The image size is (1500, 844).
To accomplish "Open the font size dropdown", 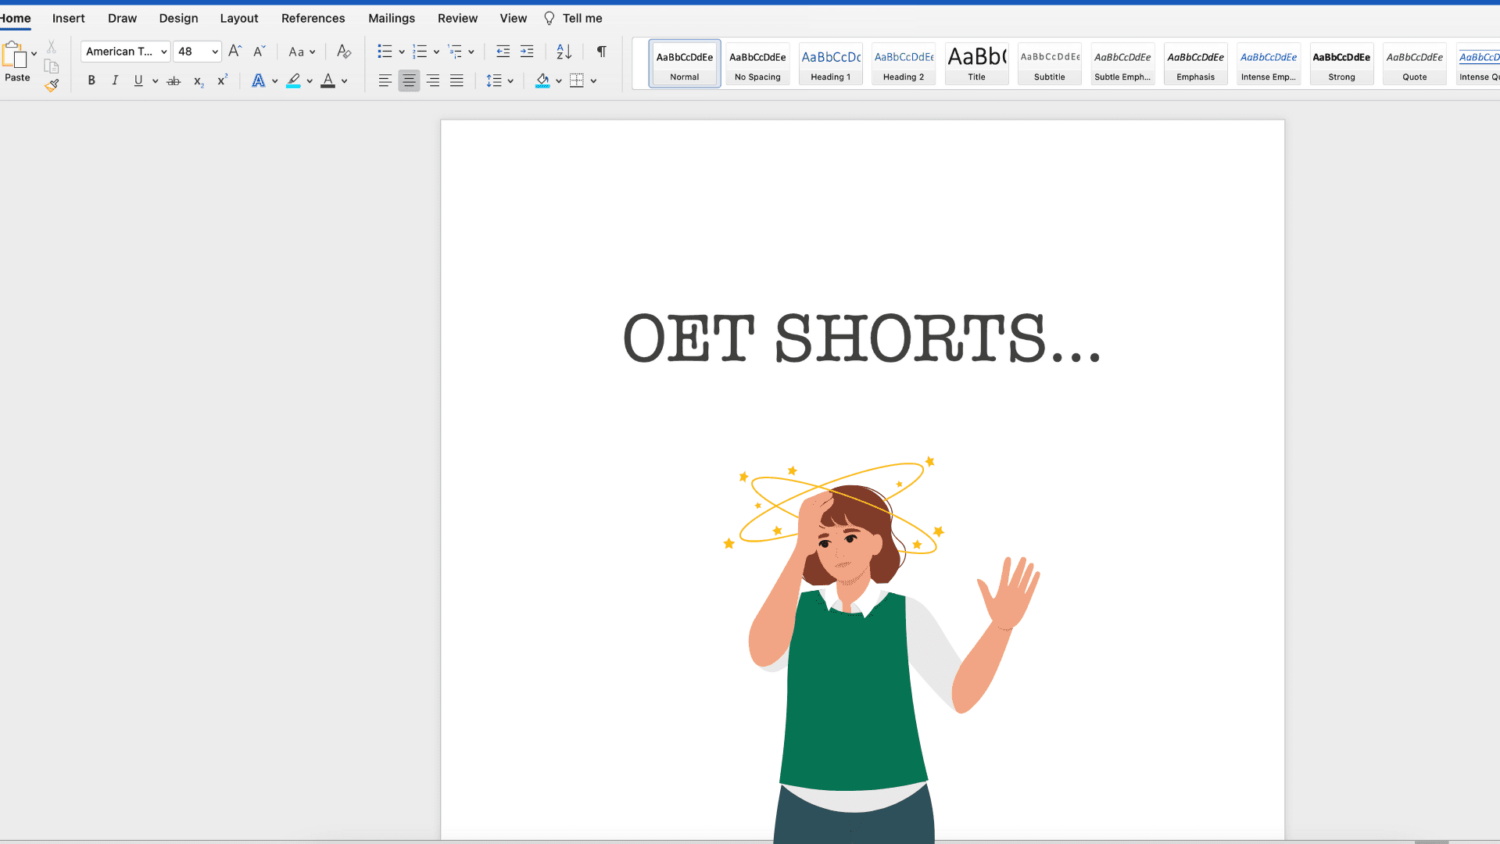I will (215, 52).
